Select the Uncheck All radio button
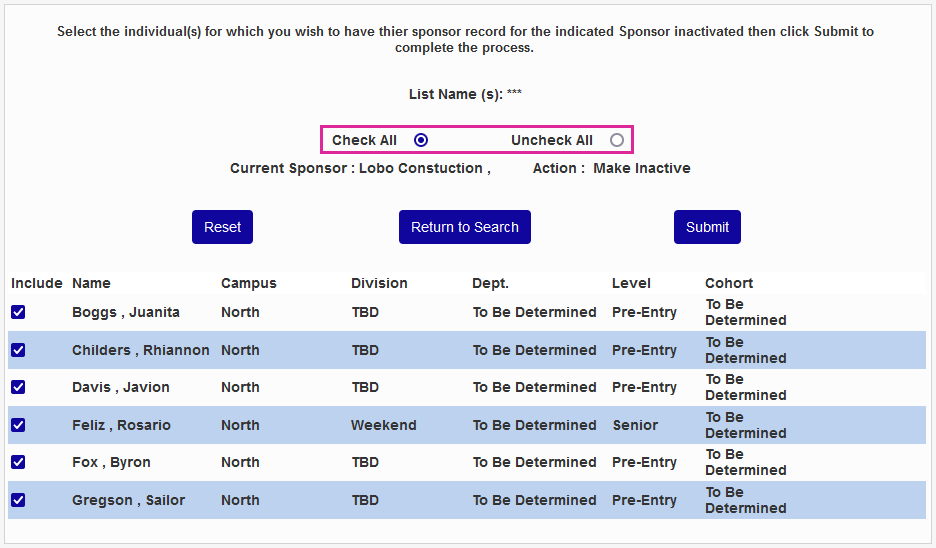Image resolution: width=936 pixels, height=548 pixels. coord(617,140)
